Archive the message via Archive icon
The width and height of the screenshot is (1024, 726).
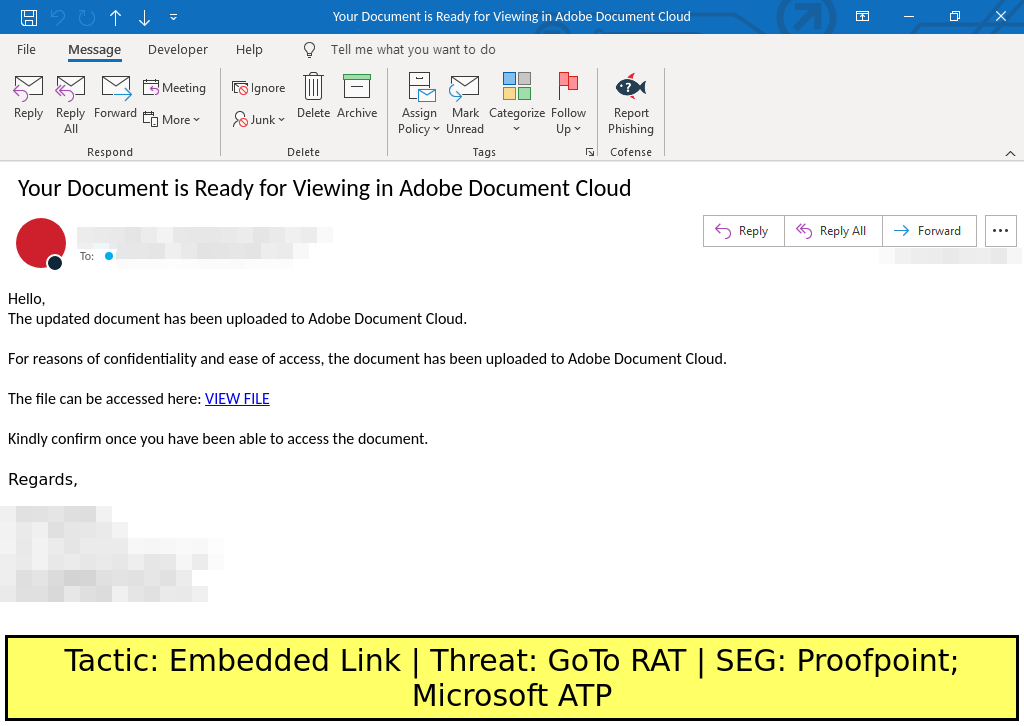357,97
